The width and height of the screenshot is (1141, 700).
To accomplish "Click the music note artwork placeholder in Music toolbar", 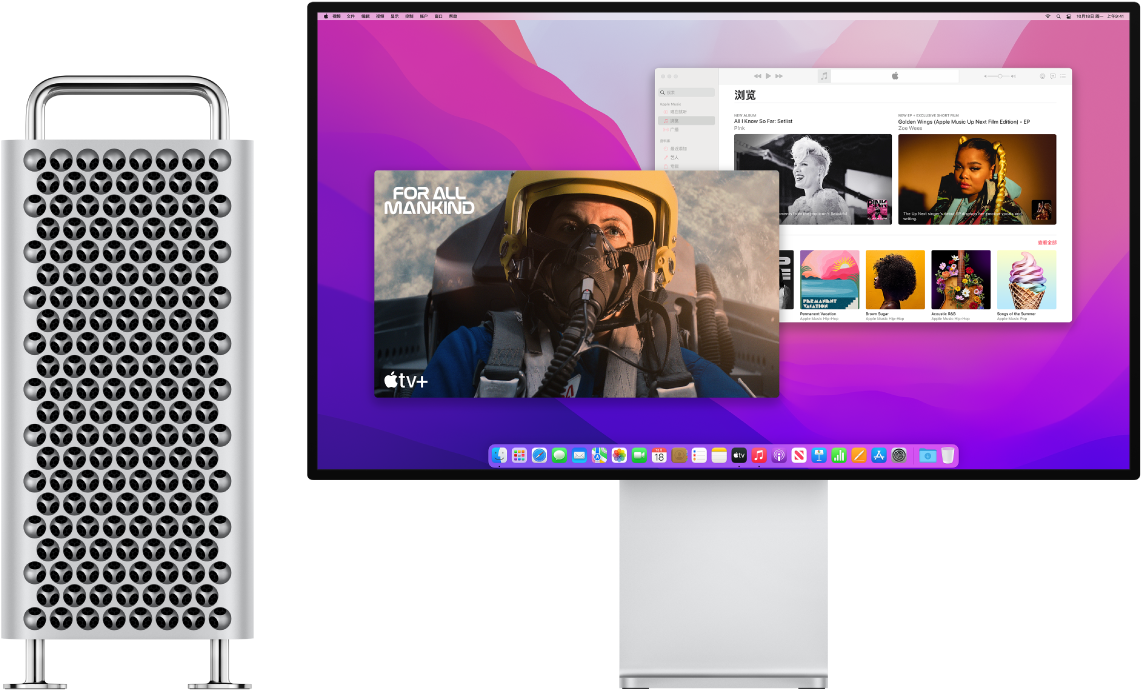I will (824, 76).
